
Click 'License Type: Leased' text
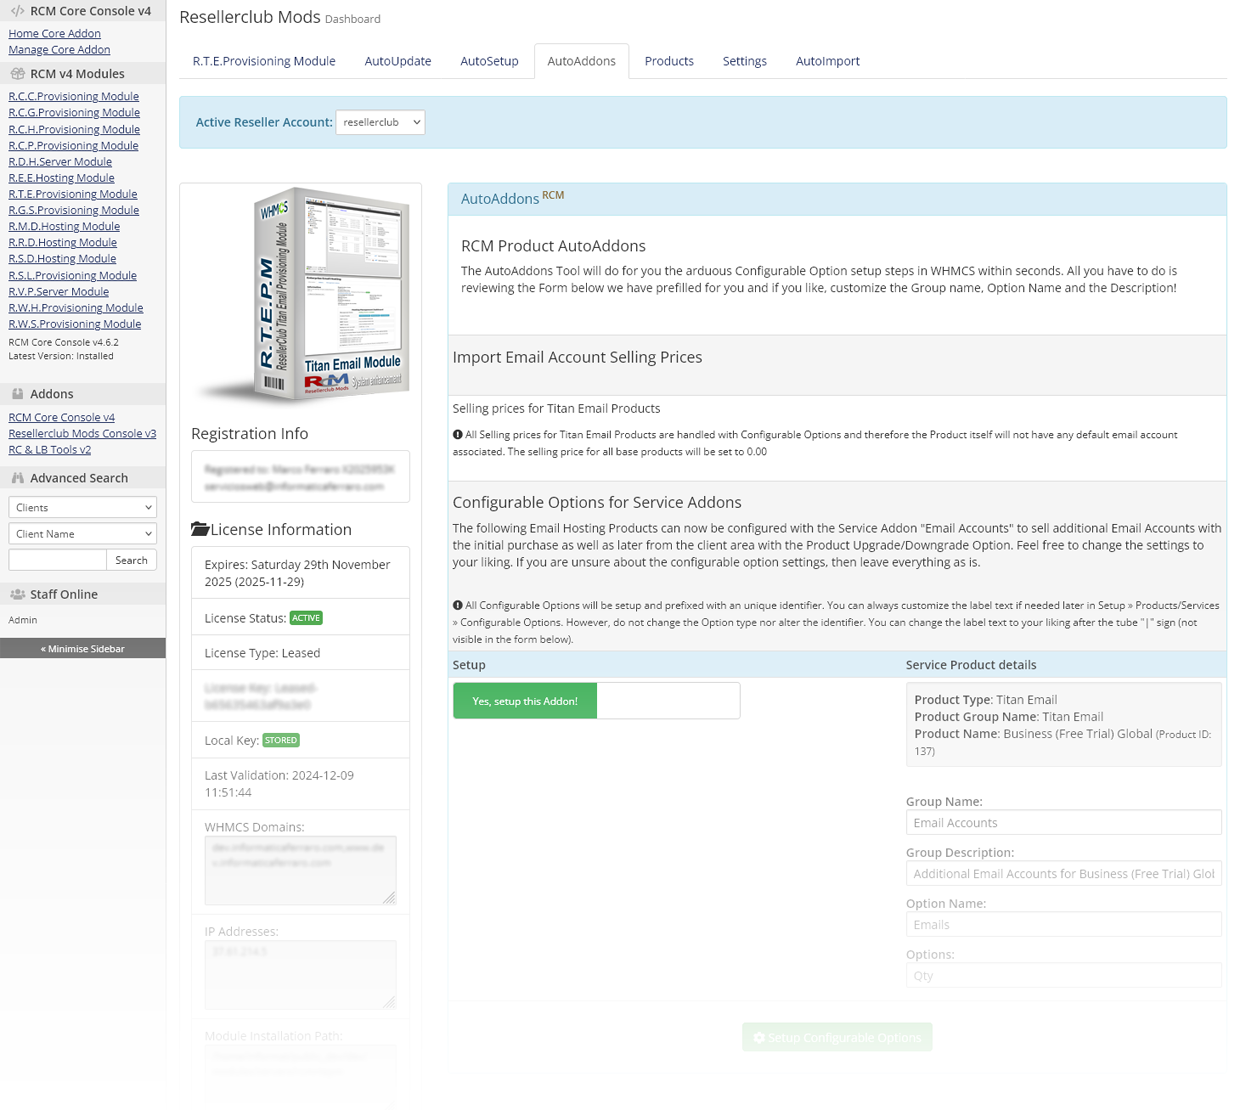[262, 653]
